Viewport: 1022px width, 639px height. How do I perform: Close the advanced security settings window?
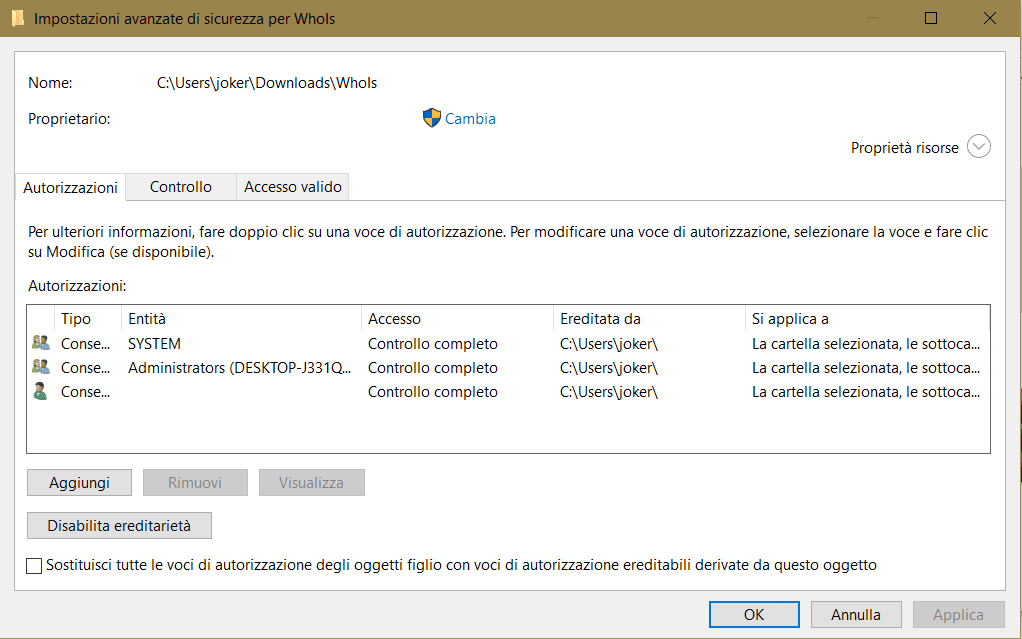[990, 18]
